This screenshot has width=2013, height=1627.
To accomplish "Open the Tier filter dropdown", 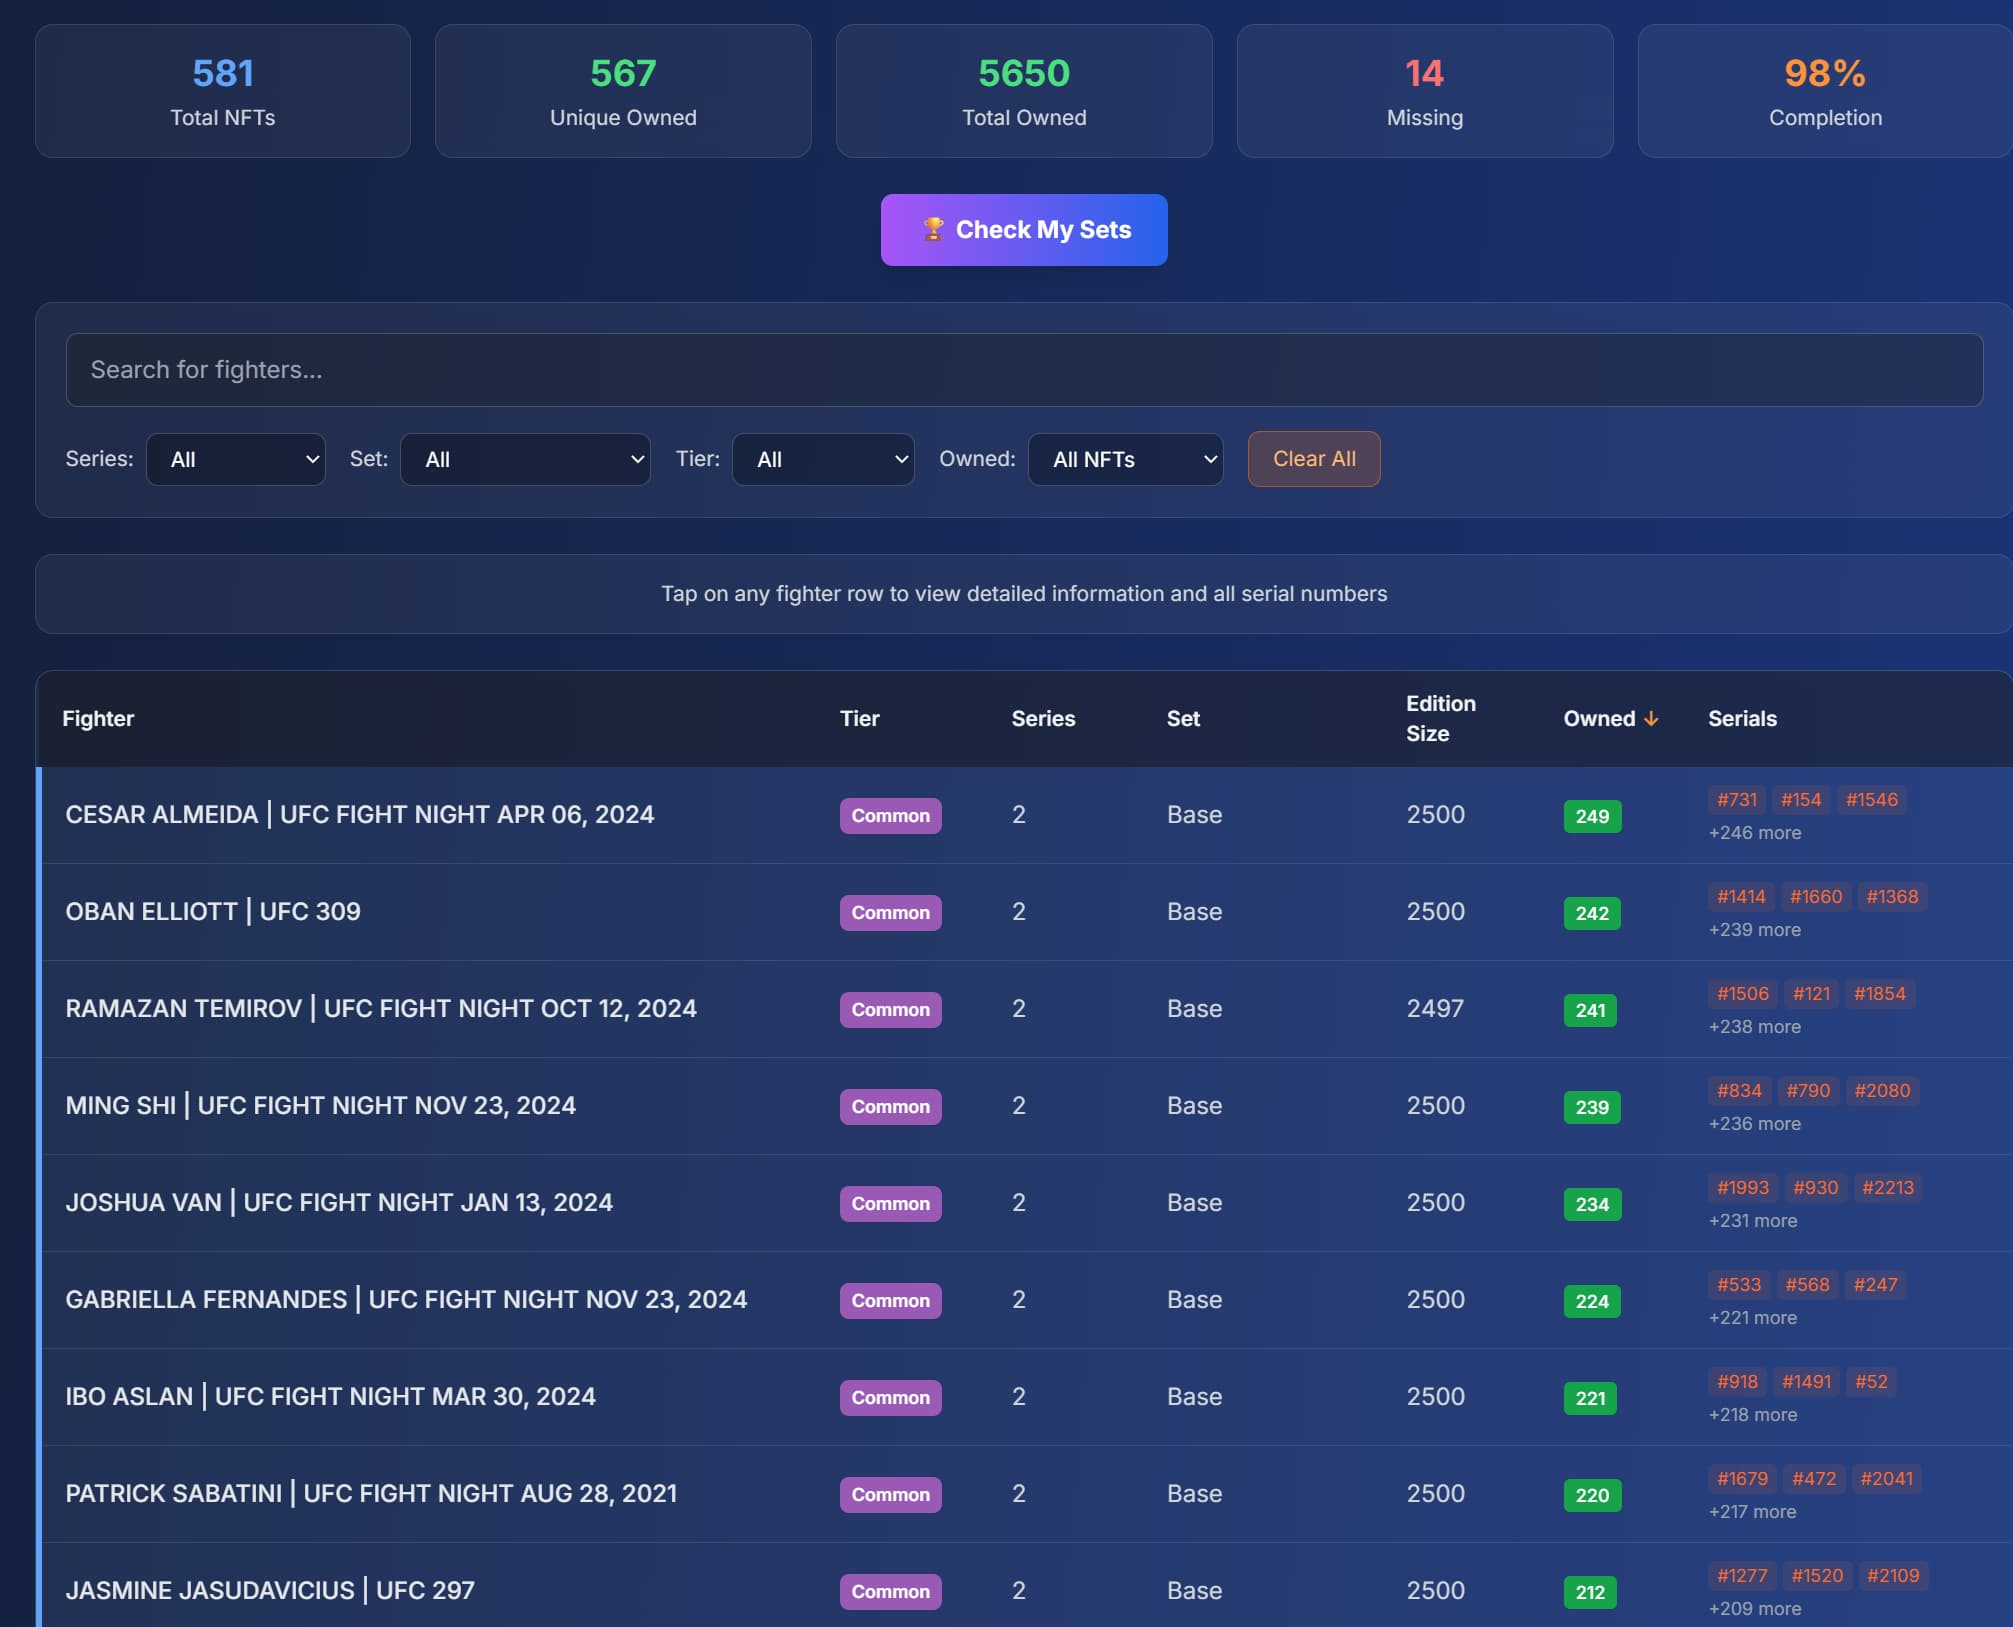I will [x=822, y=460].
